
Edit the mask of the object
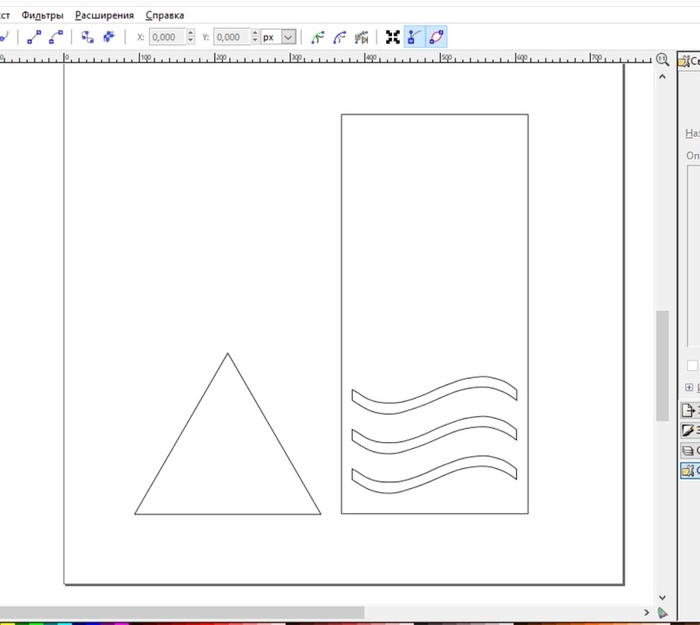[x=340, y=37]
